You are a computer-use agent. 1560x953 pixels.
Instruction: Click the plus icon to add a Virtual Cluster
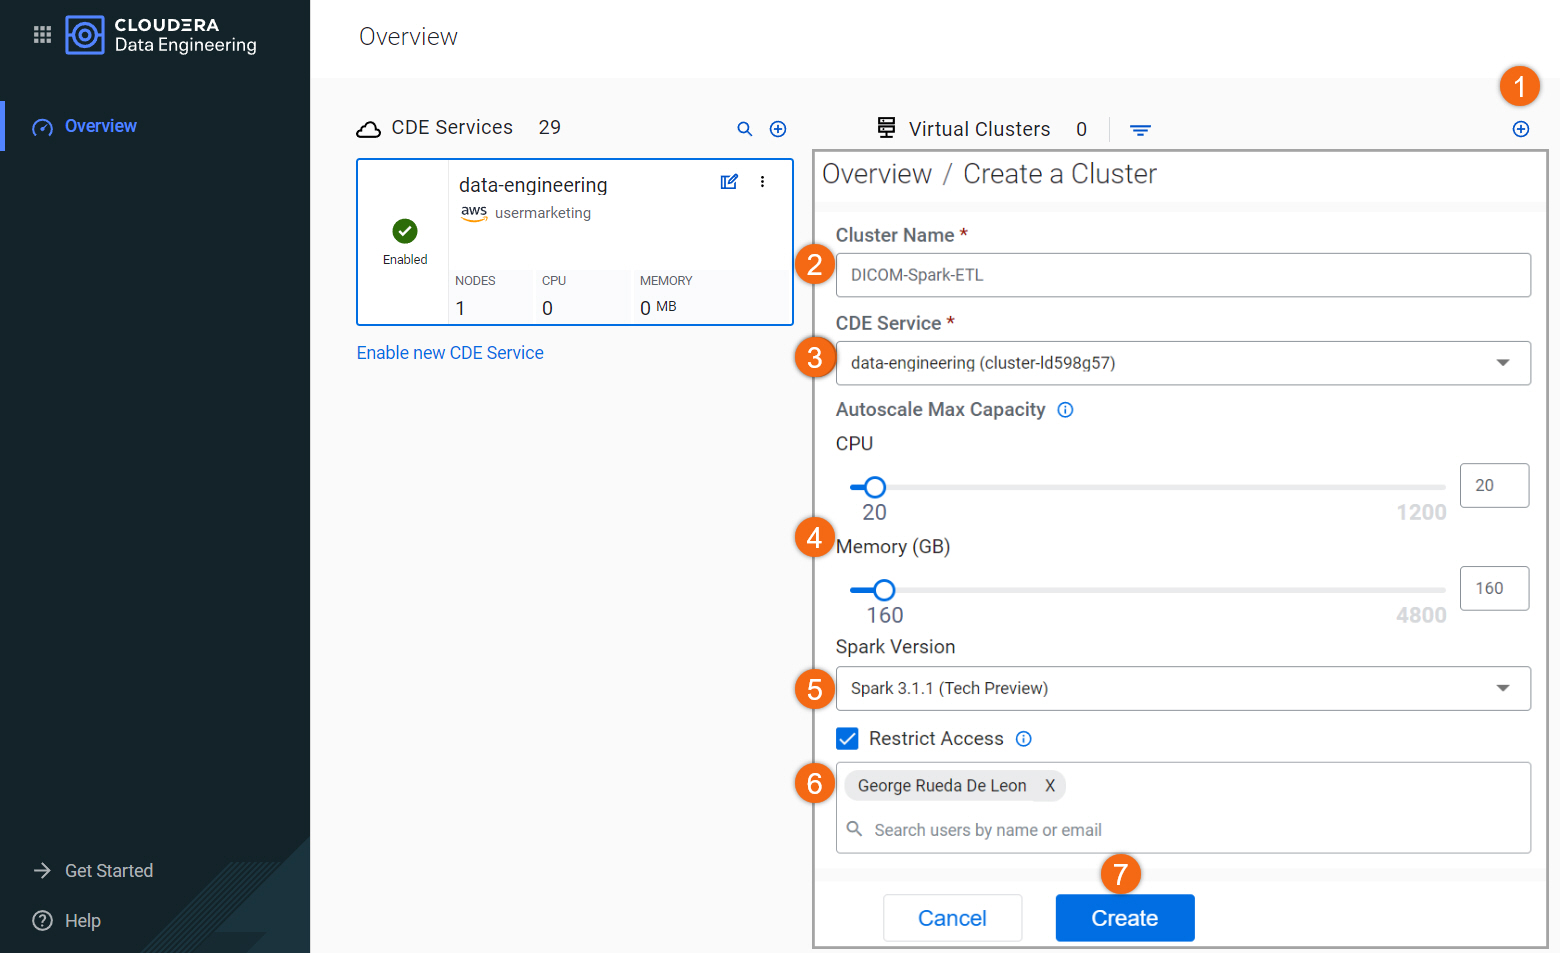pos(1521,129)
